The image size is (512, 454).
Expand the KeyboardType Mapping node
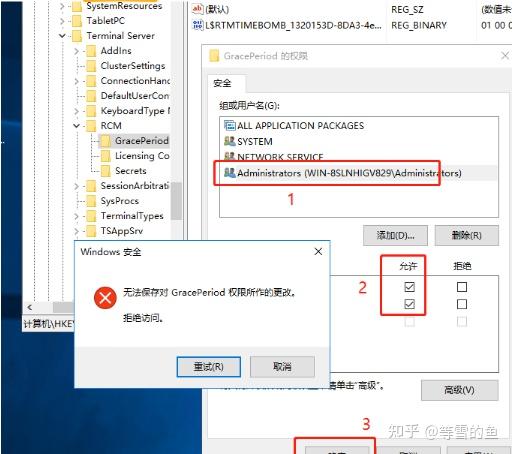point(76,111)
